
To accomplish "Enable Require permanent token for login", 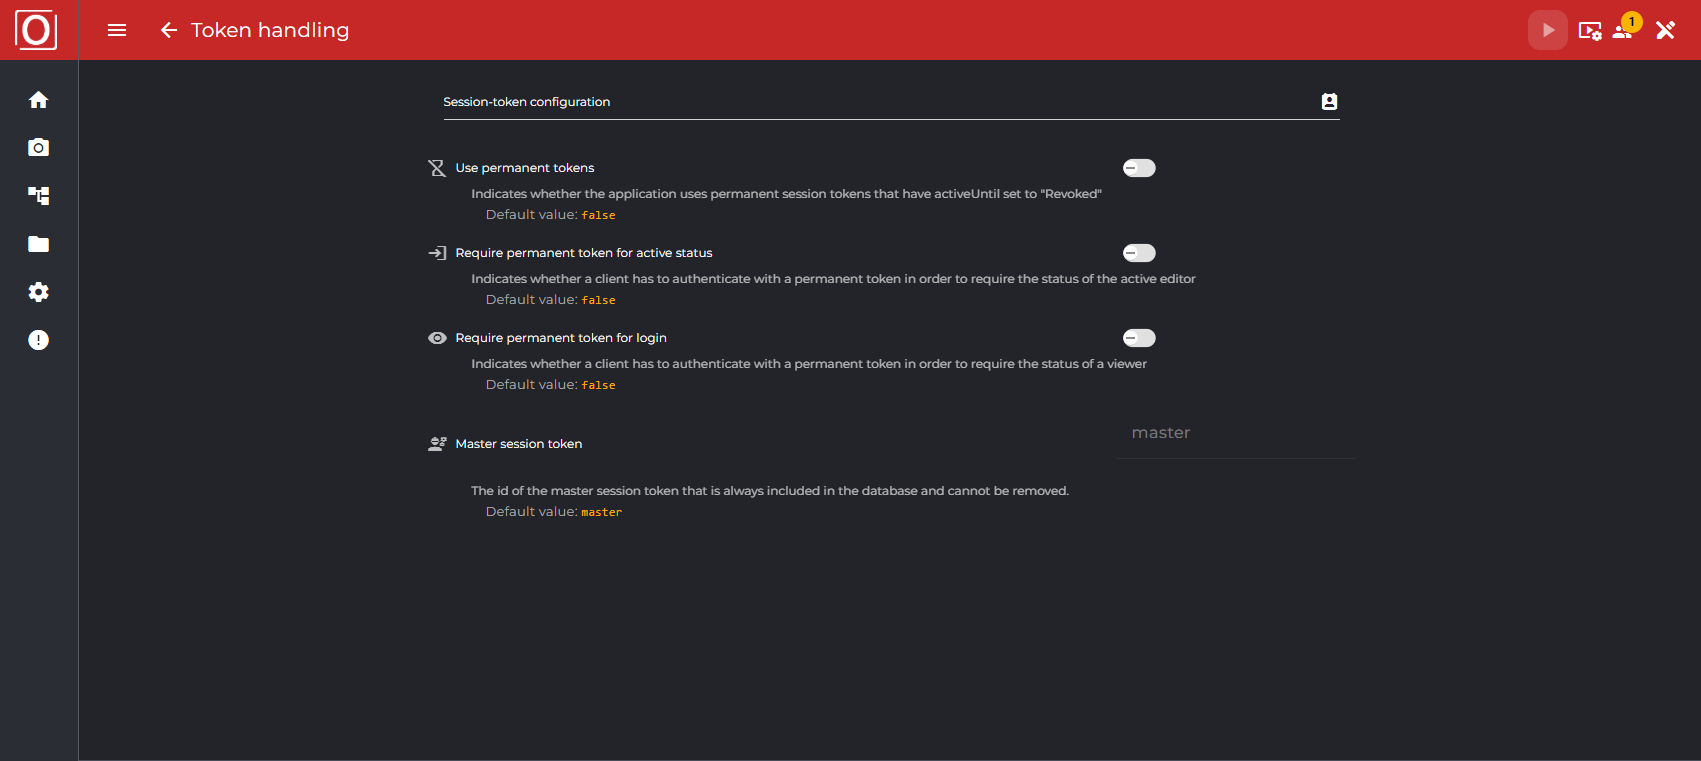I will tap(1138, 337).
